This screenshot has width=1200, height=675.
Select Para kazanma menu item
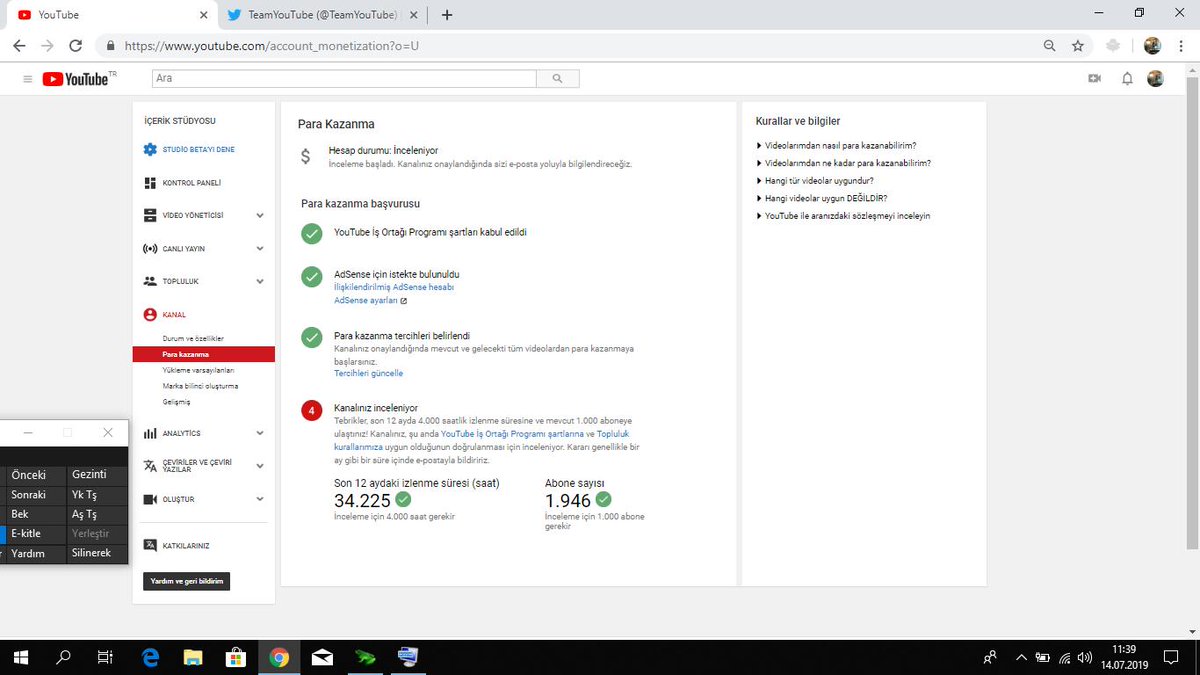tap(203, 354)
